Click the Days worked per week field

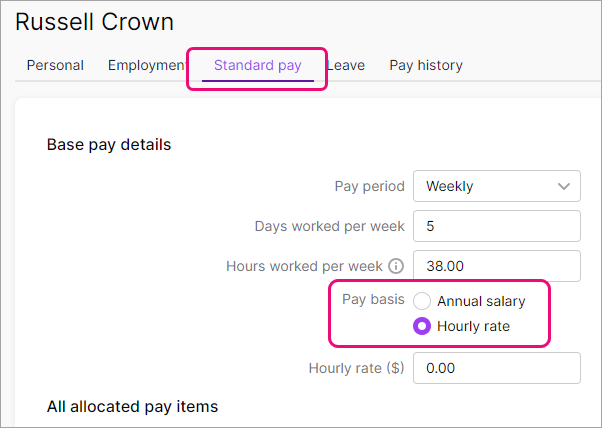click(x=496, y=226)
